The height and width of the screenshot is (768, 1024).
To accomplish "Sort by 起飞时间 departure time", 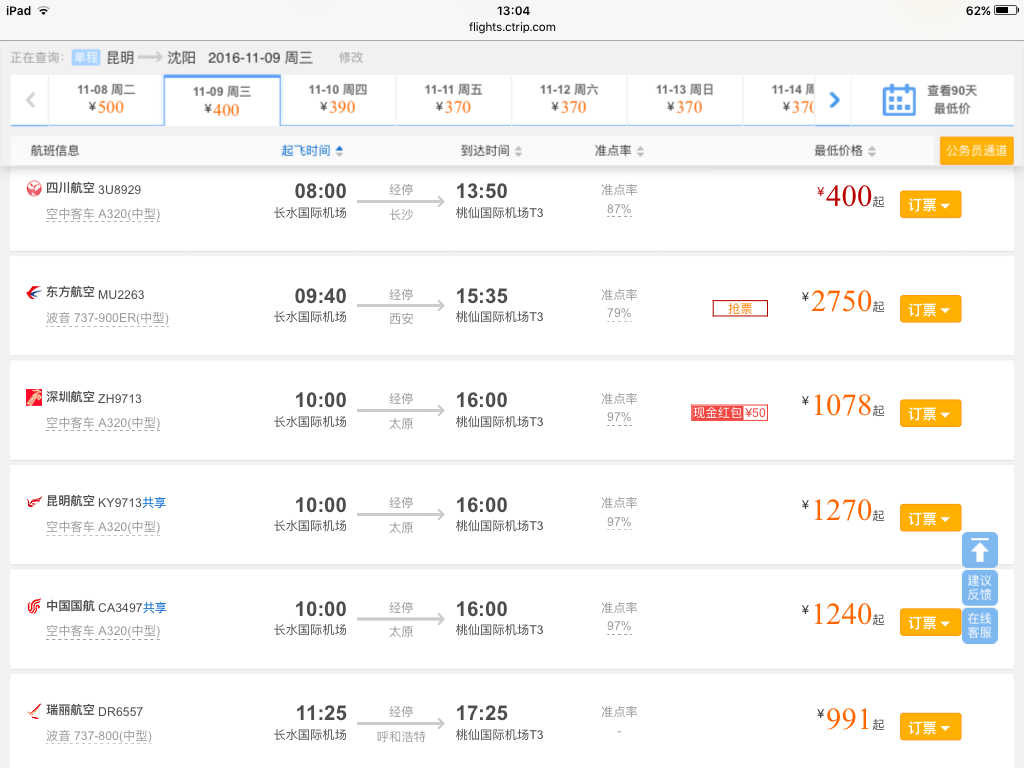I will click(x=312, y=151).
